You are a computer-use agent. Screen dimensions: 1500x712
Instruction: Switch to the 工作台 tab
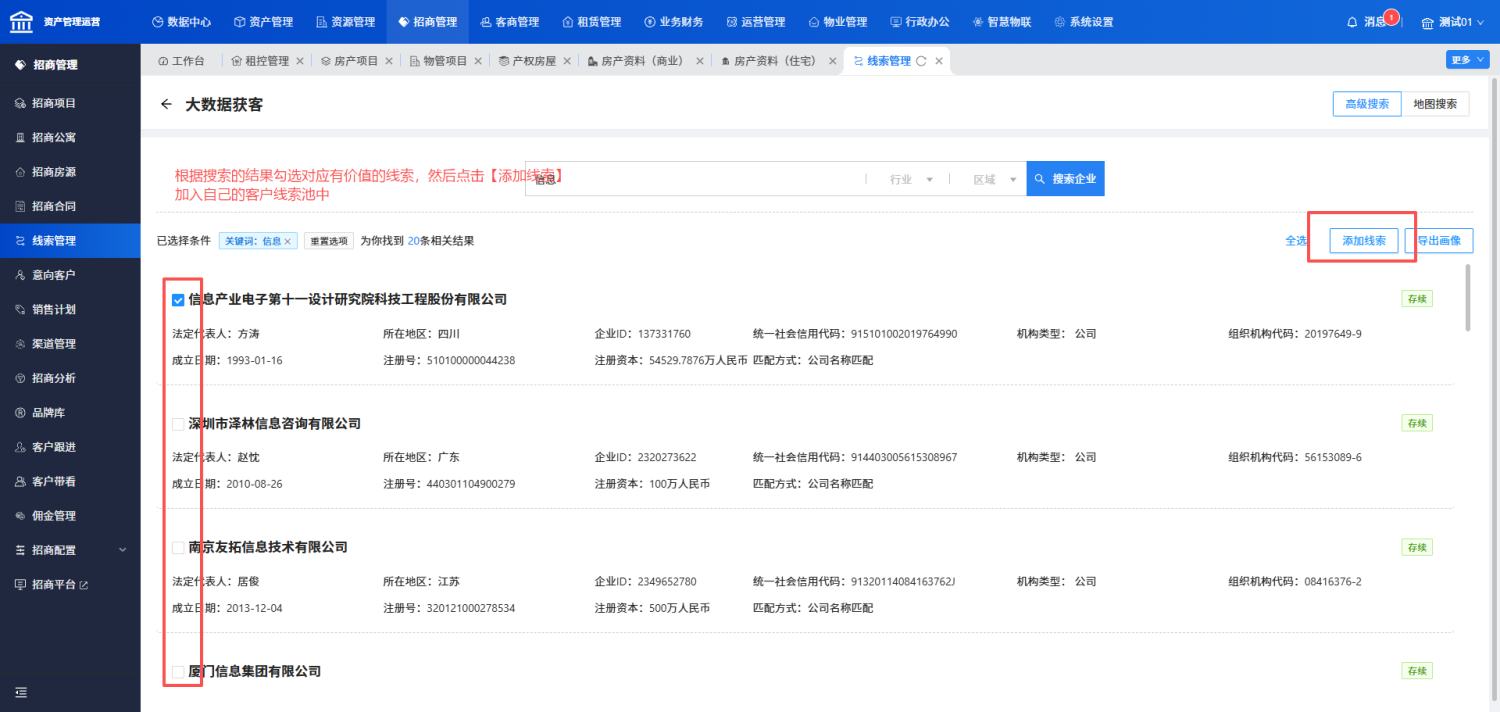pyautogui.click(x=181, y=61)
